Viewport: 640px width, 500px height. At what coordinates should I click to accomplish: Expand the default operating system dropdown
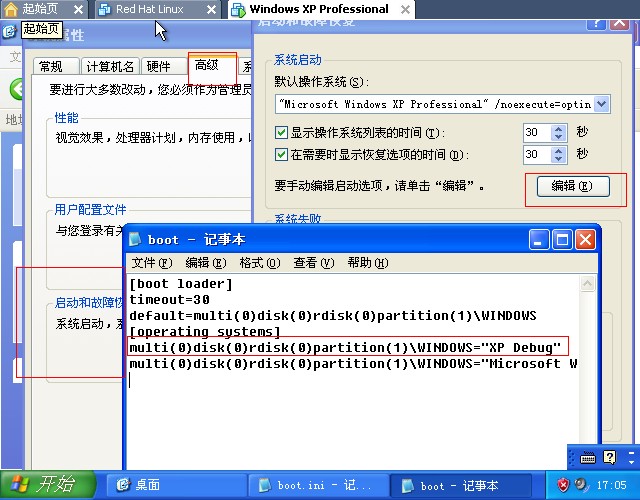(602, 104)
